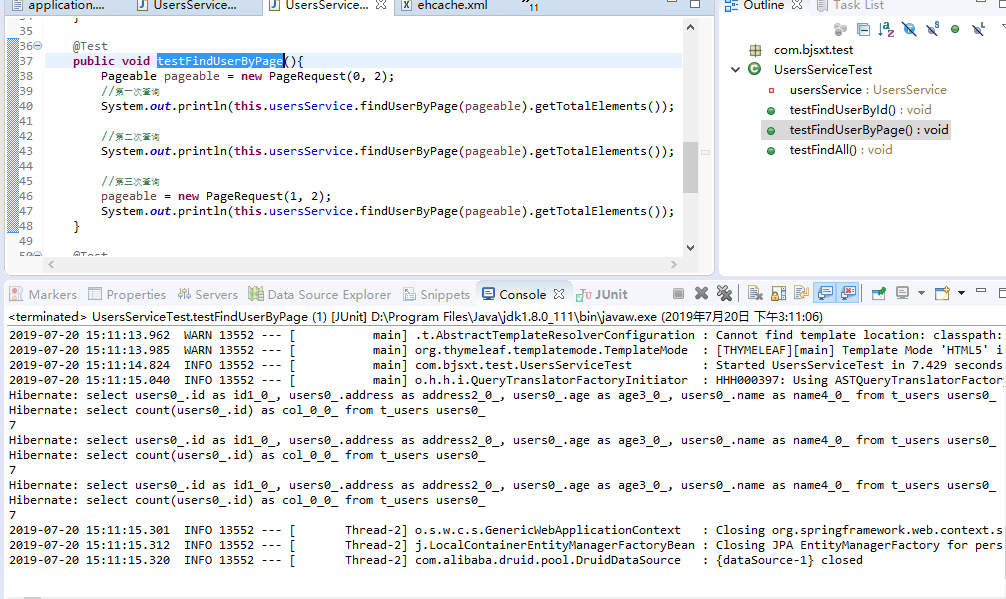Click the @Test annotation on line 36
Image resolution: width=1006 pixels, height=599 pixels.
pyautogui.click(x=90, y=46)
